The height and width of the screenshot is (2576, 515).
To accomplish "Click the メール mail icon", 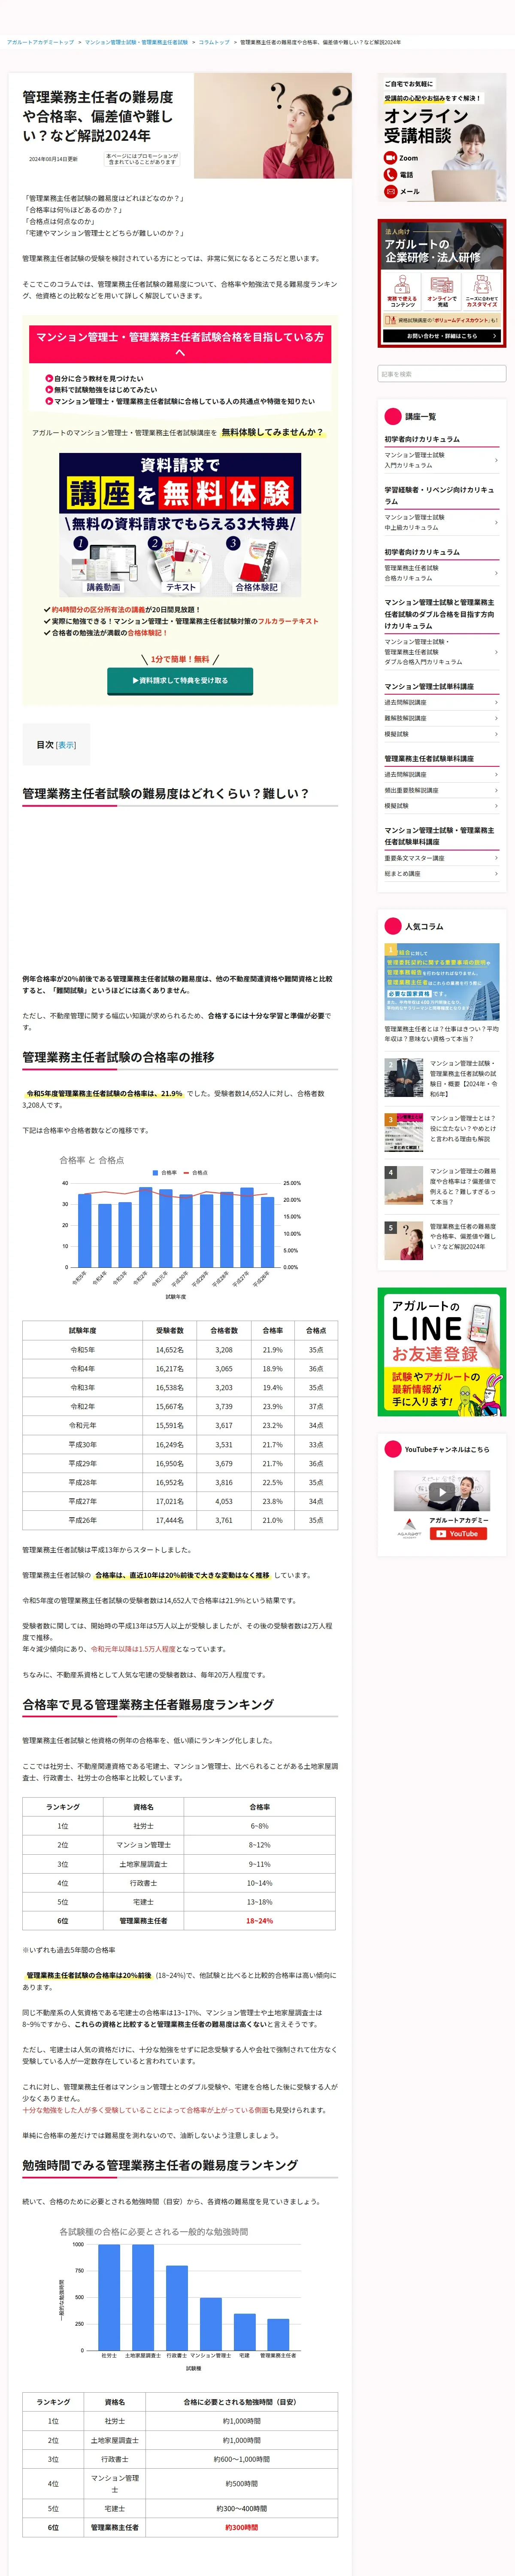I will (x=390, y=191).
